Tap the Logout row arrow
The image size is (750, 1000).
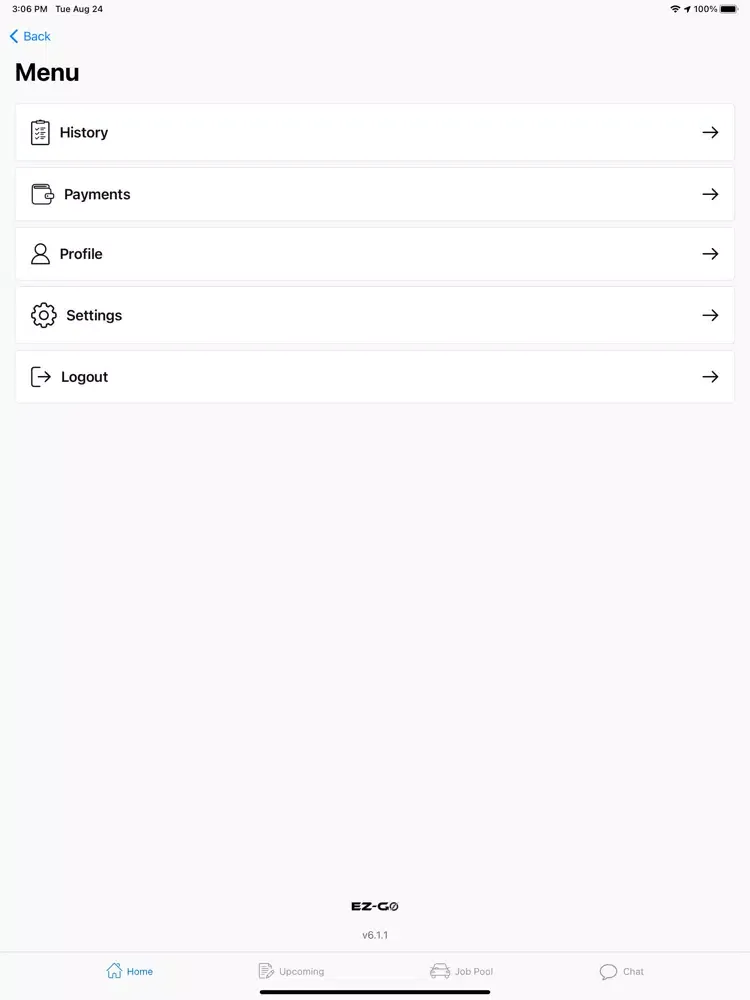click(x=710, y=377)
